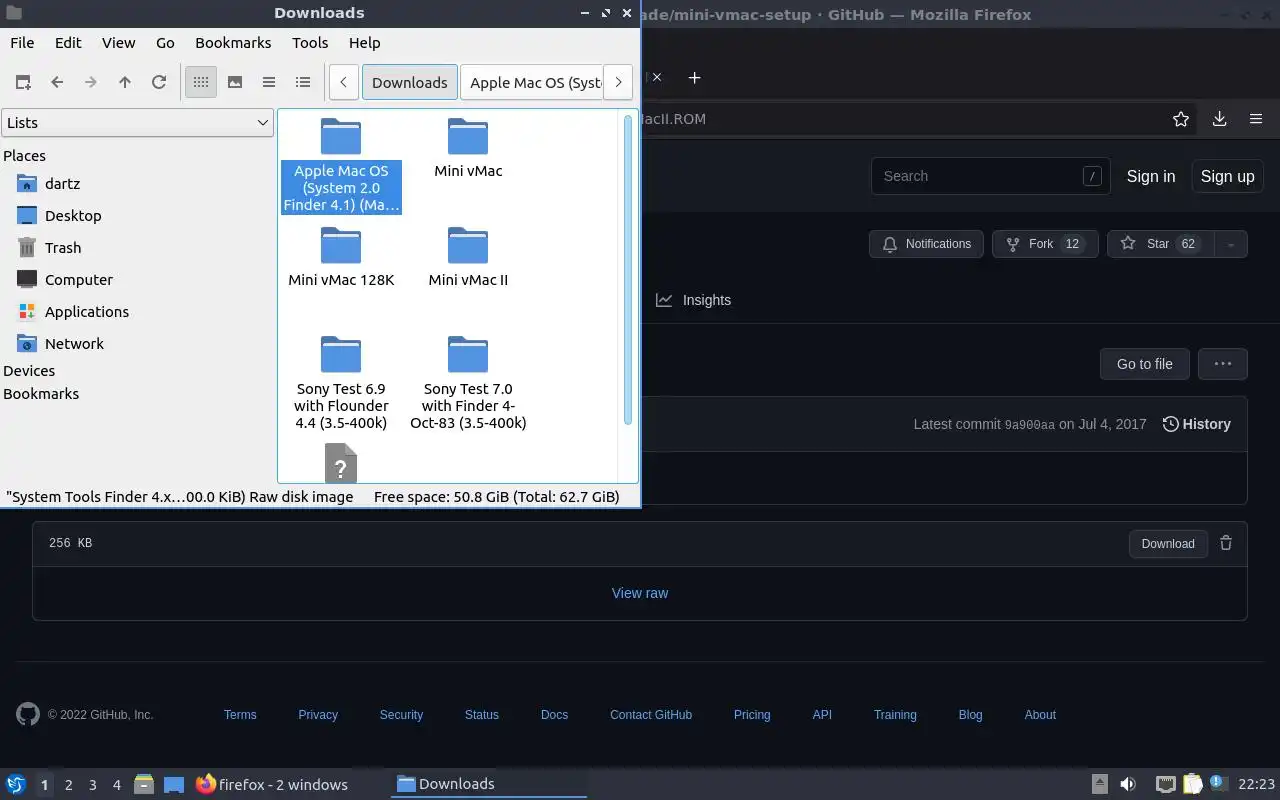This screenshot has width=1280, height=800.
Task: Click the View raw link
Action: coord(640,593)
